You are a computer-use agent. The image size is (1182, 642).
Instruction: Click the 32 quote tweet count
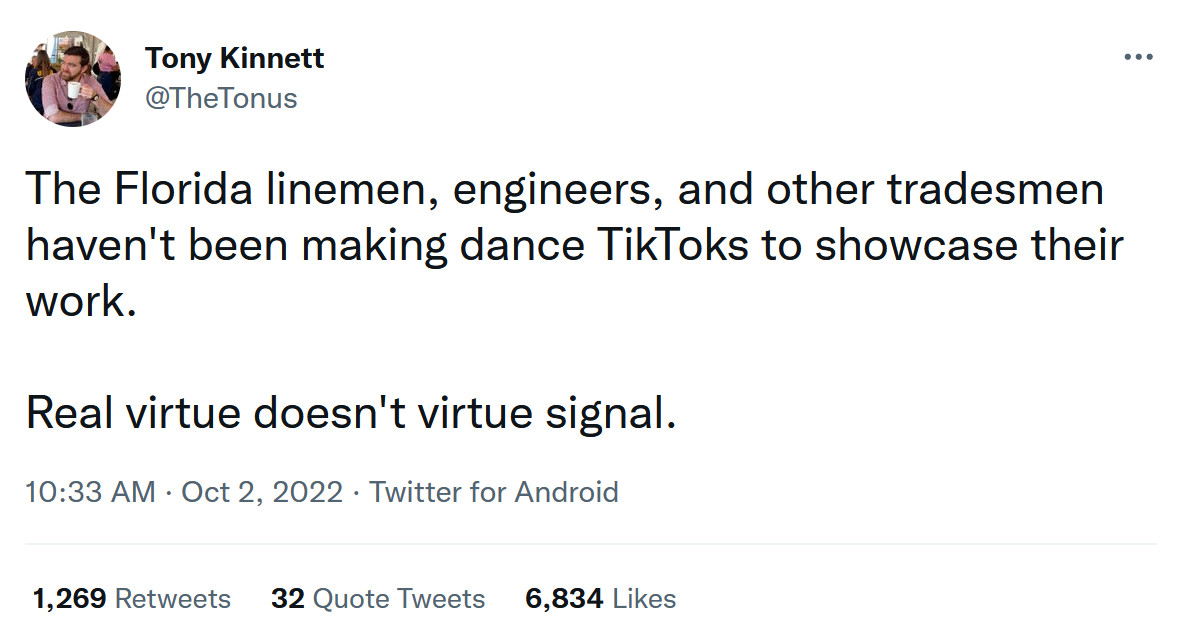(288, 599)
